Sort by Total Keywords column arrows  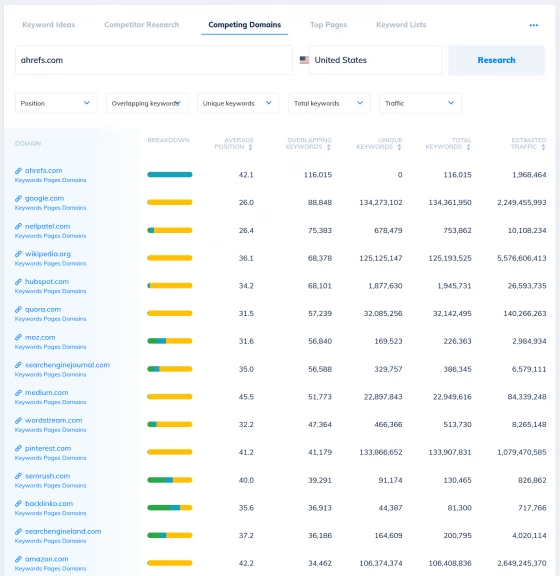(x=468, y=147)
